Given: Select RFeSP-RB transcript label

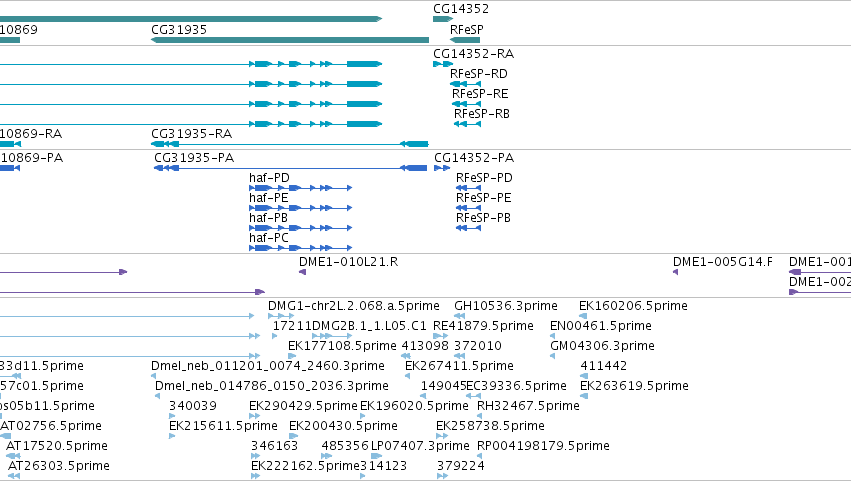Looking at the screenshot, I should click(x=482, y=114).
